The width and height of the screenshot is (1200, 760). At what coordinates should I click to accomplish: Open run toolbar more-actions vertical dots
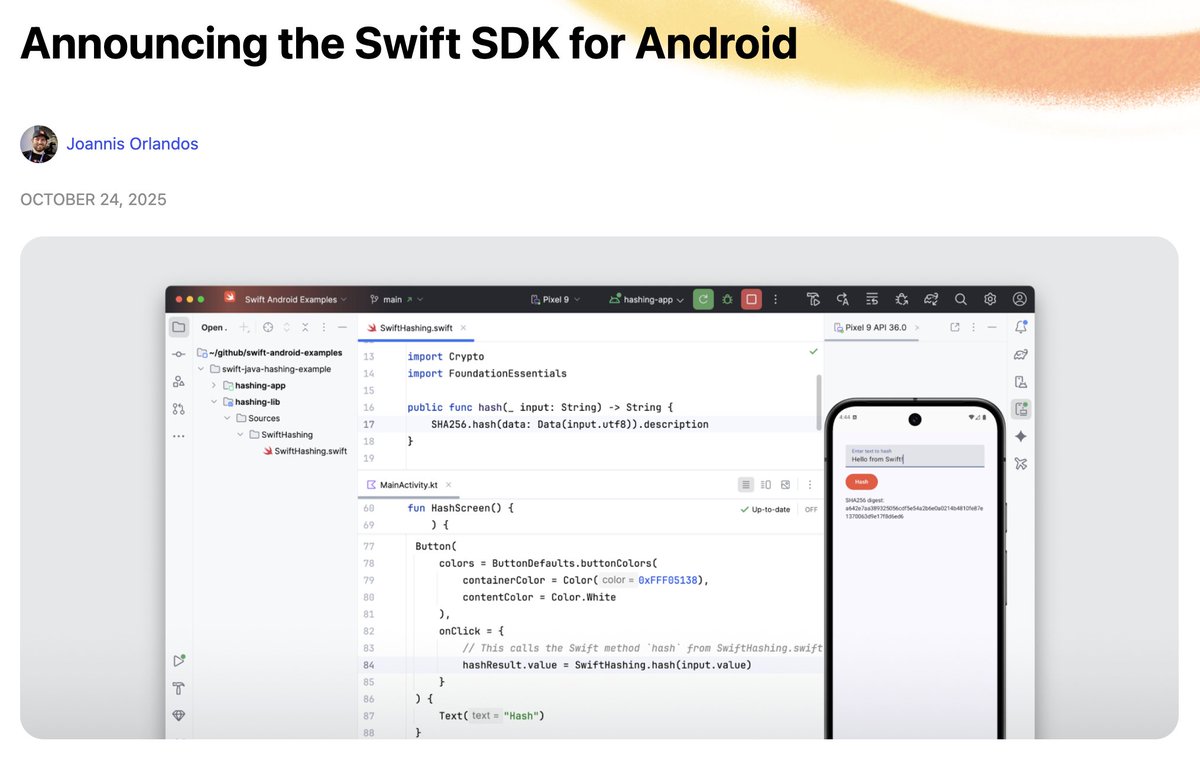tap(775, 299)
